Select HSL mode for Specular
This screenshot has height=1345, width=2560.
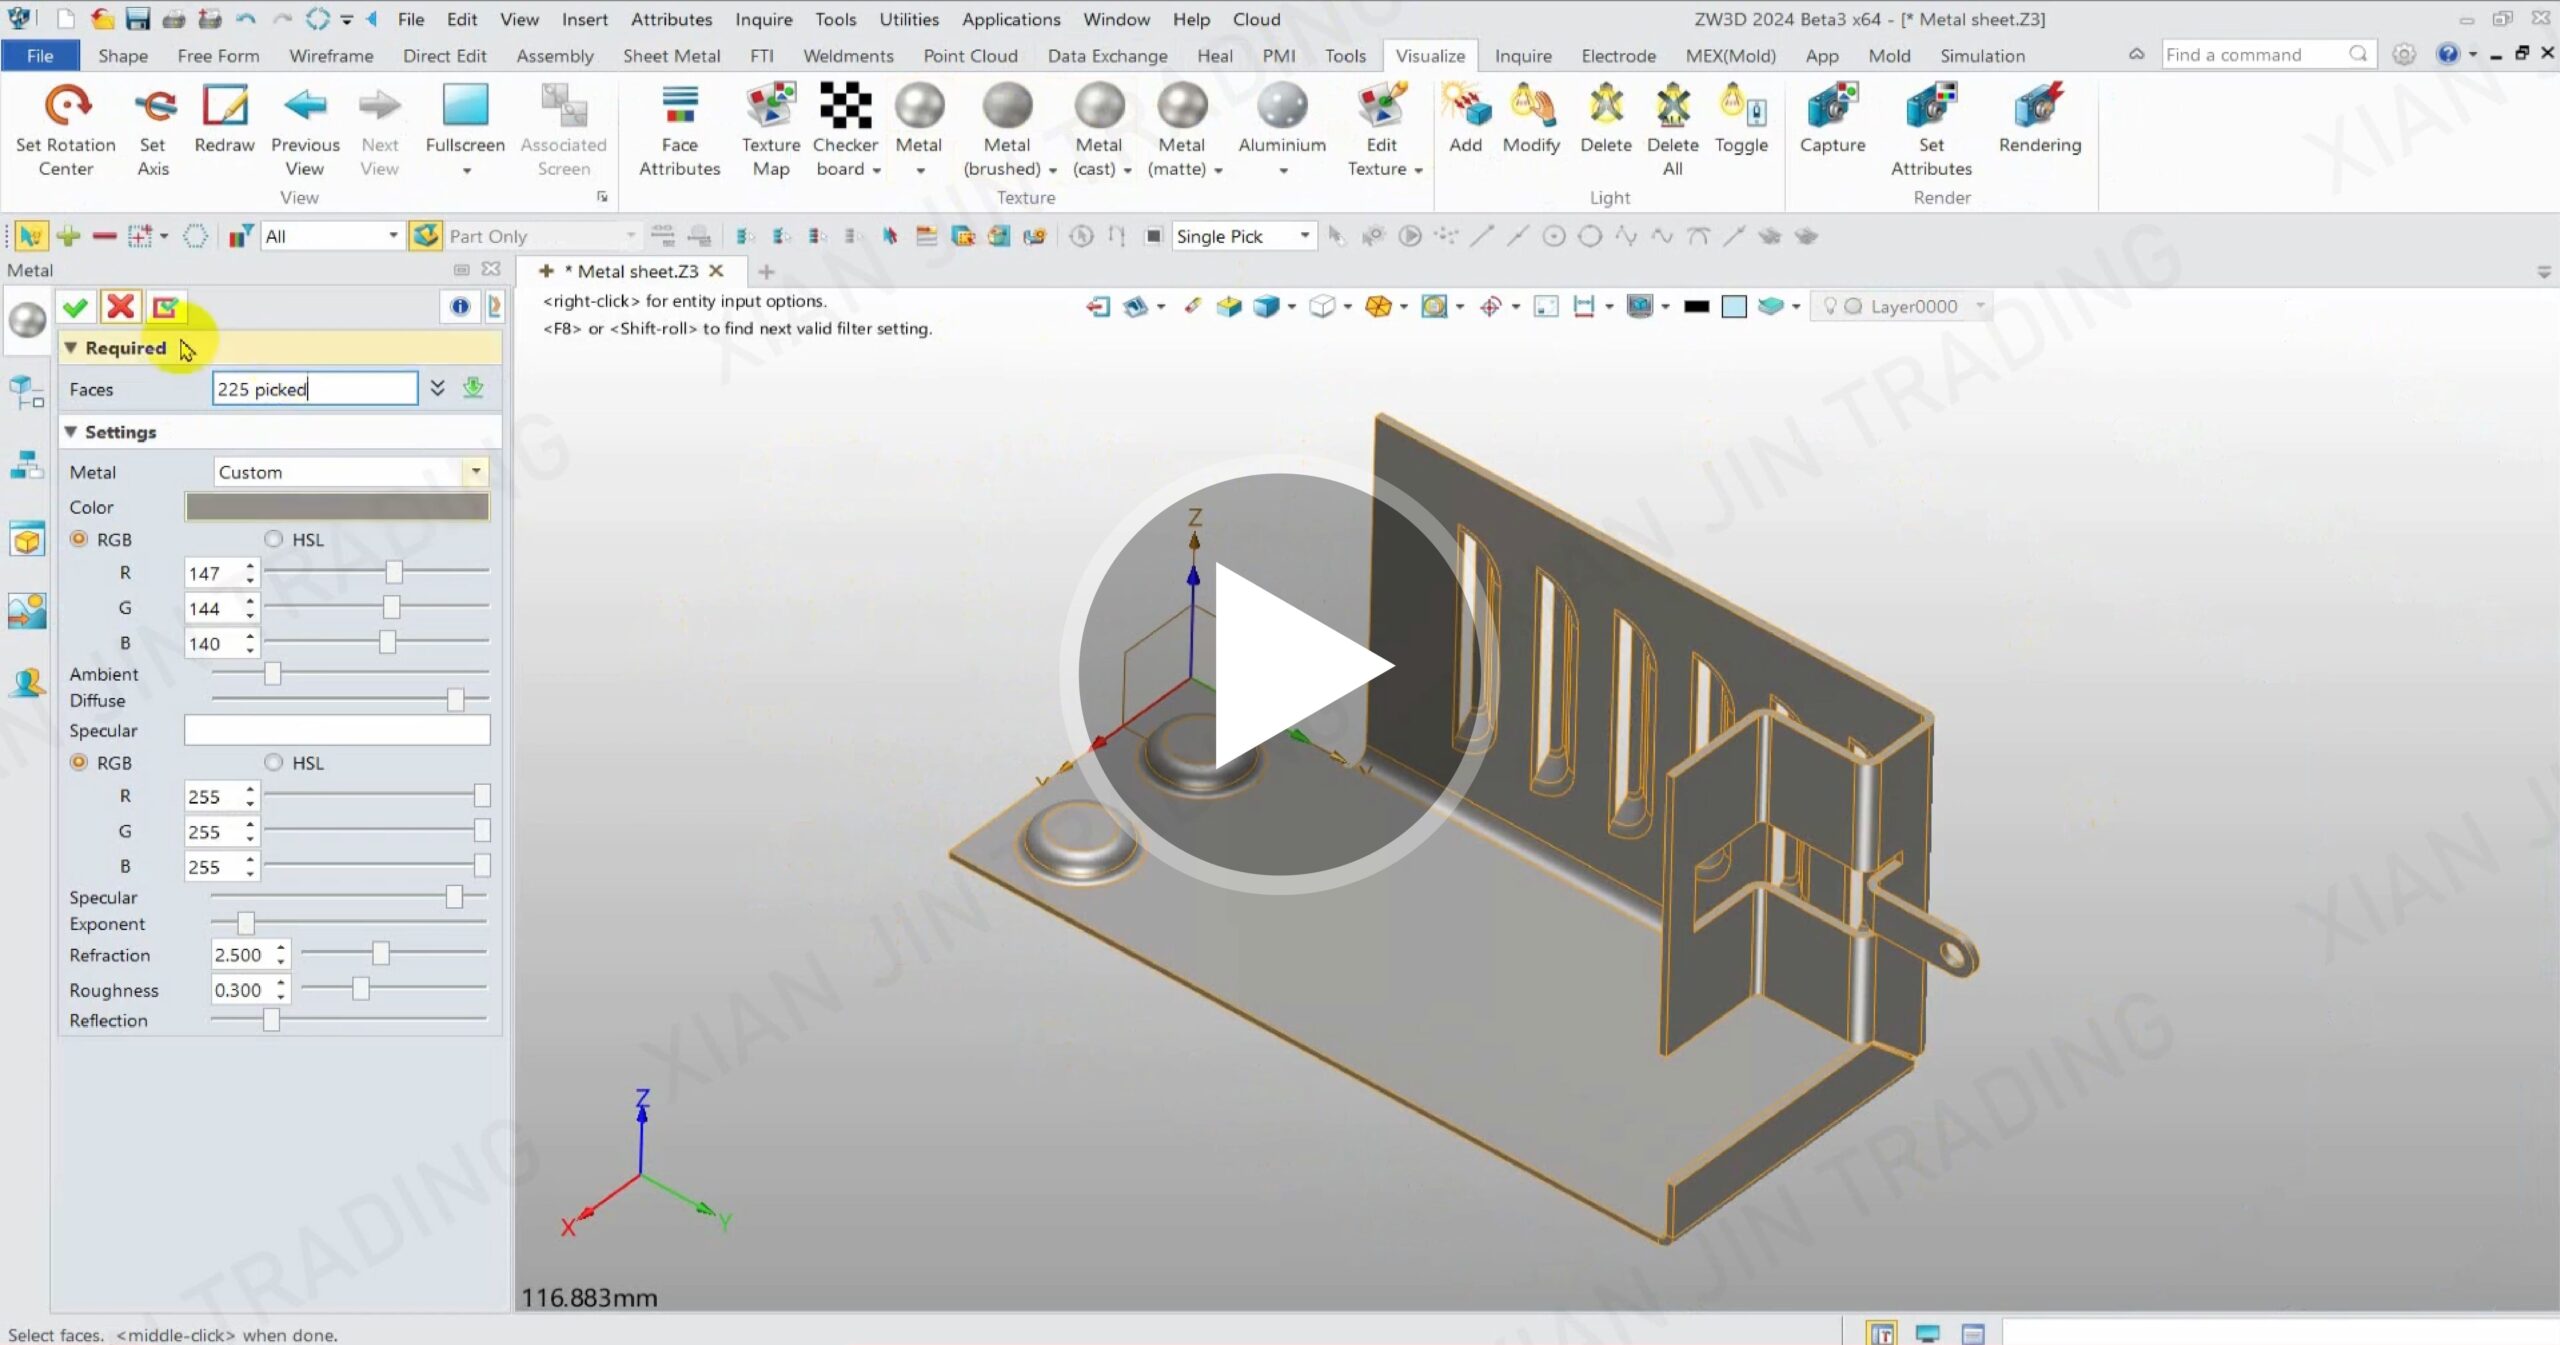pos(274,762)
